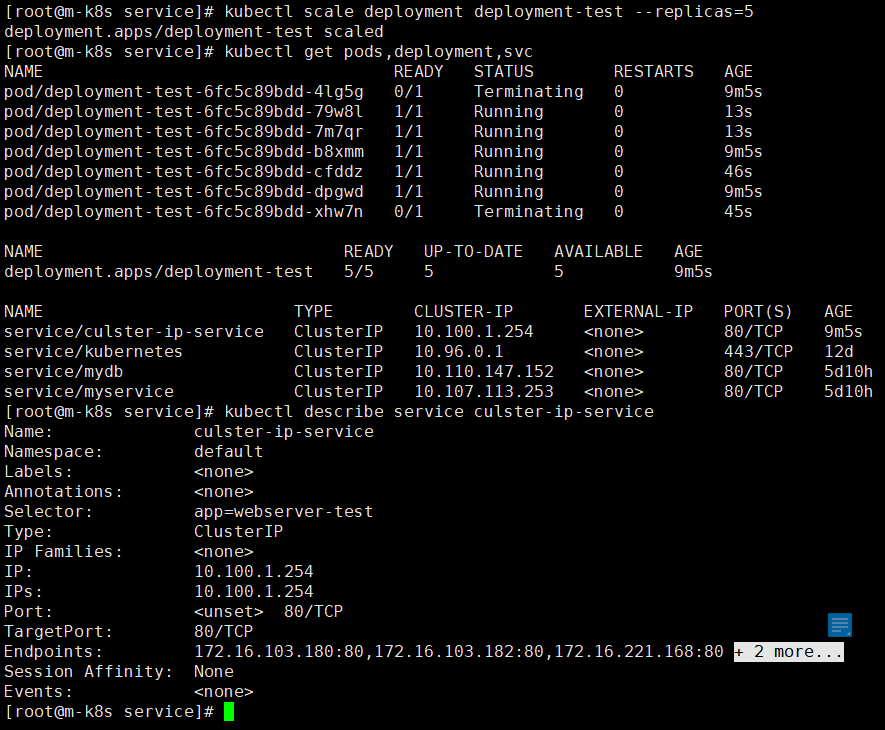Image resolution: width=885 pixels, height=730 pixels.
Task: Click the kubectl get pods,deployment,svc command
Action: pos(379,51)
